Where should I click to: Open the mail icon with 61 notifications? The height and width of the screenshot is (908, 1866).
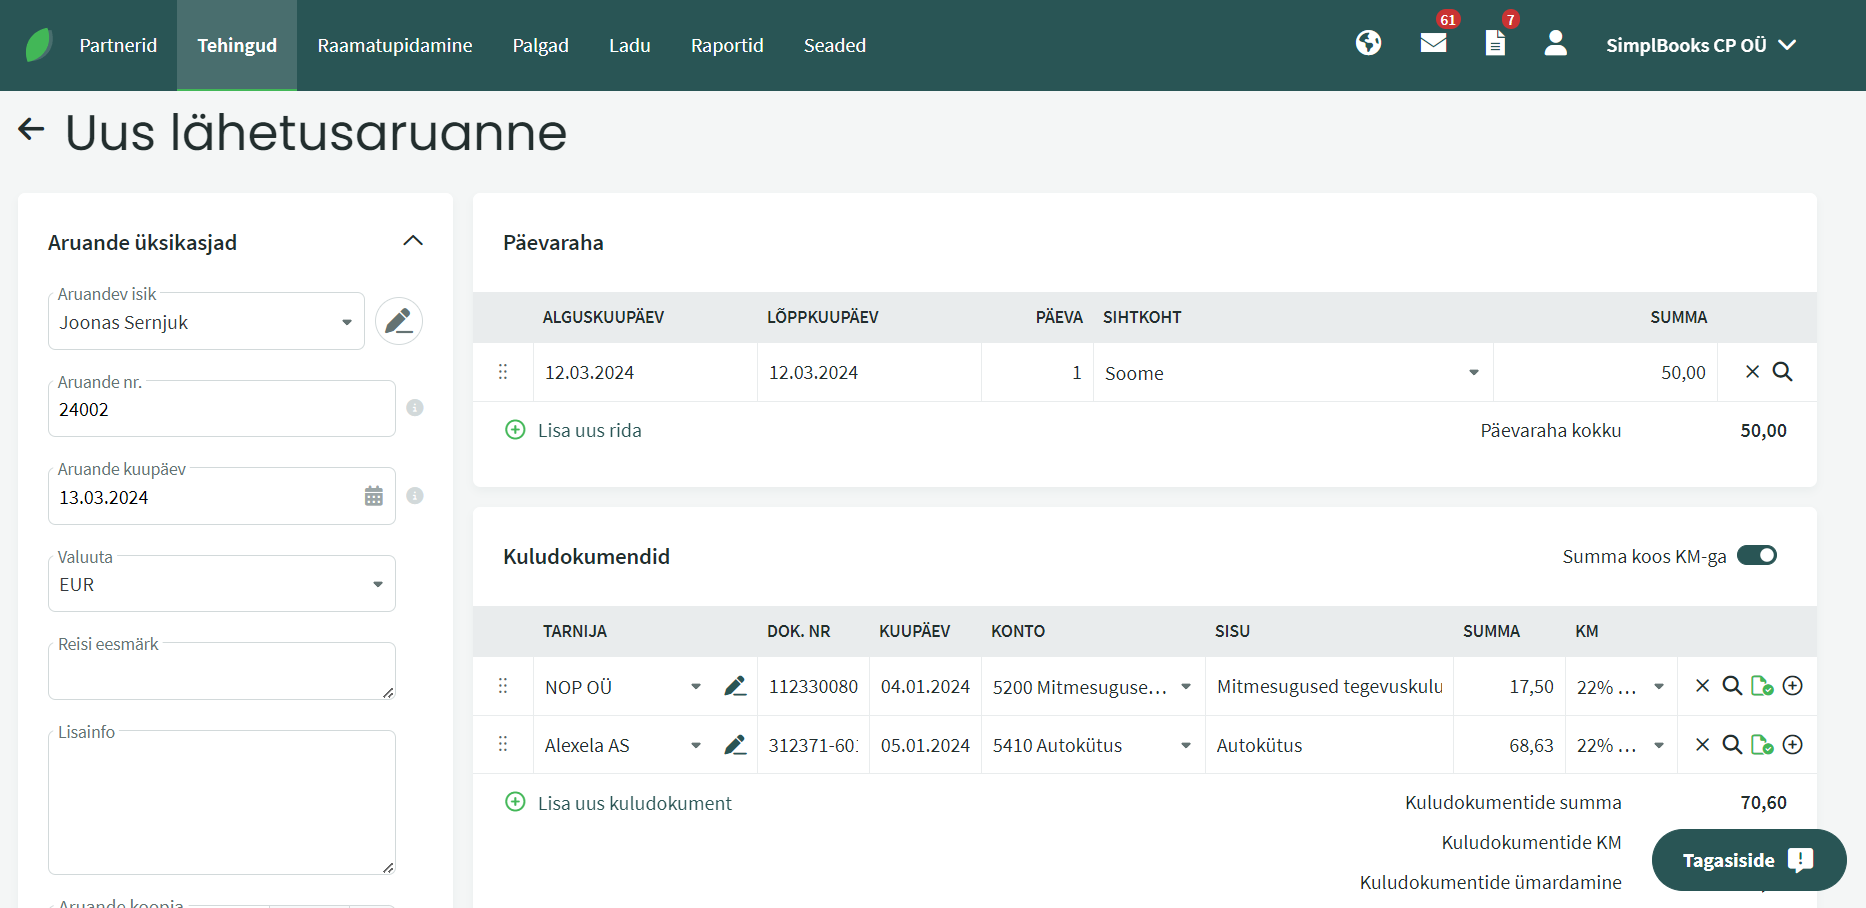1434,43
